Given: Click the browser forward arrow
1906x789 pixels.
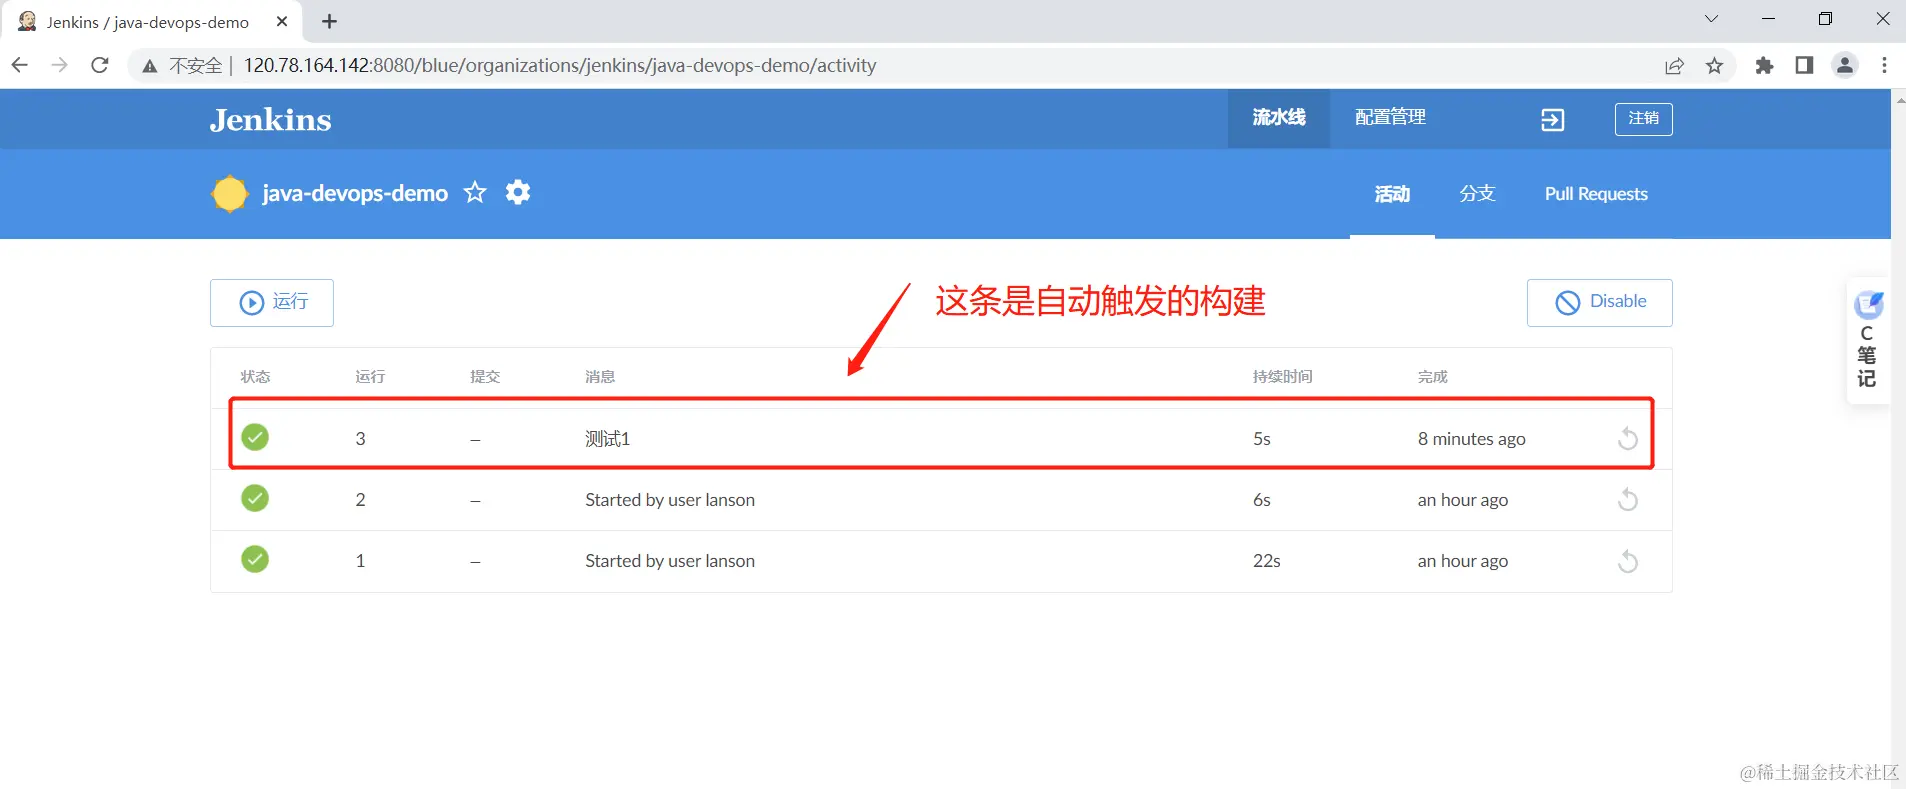Looking at the screenshot, I should coord(60,65).
